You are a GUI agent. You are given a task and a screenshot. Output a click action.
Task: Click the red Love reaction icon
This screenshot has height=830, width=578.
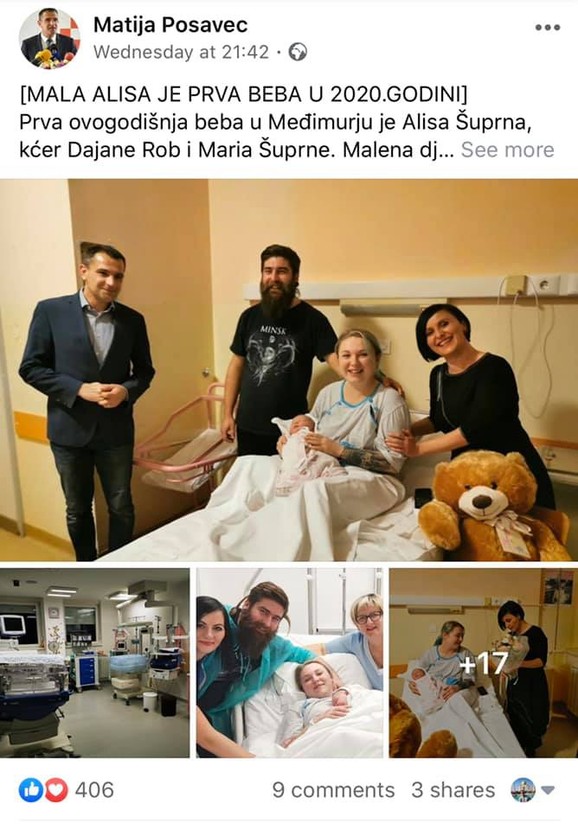coord(56,790)
